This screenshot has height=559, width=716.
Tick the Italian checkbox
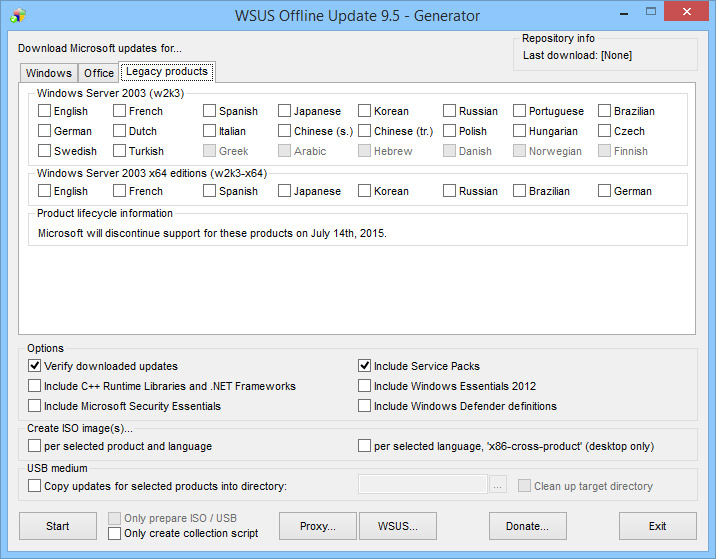coord(209,131)
